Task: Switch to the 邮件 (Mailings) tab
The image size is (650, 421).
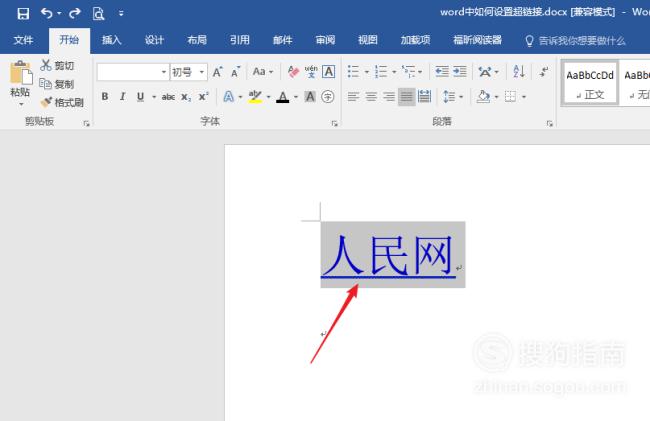Action: 283,40
